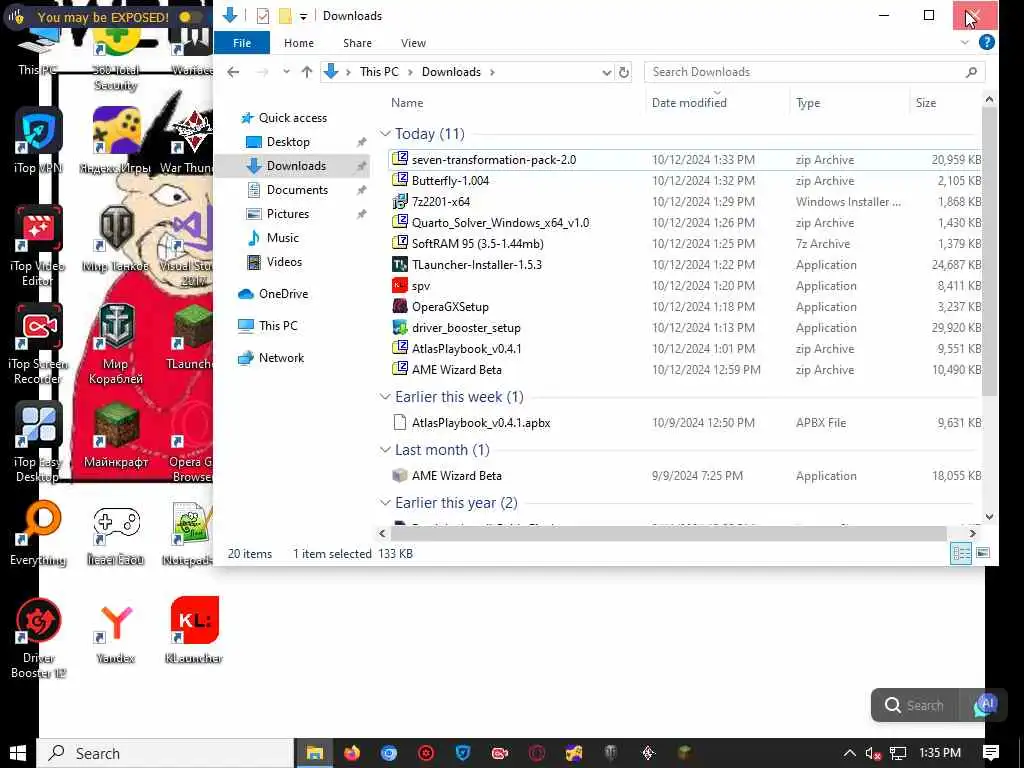Launch iTop Screen Recorder shortcut
Image resolution: width=1024 pixels, height=768 pixels.
(38, 344)
